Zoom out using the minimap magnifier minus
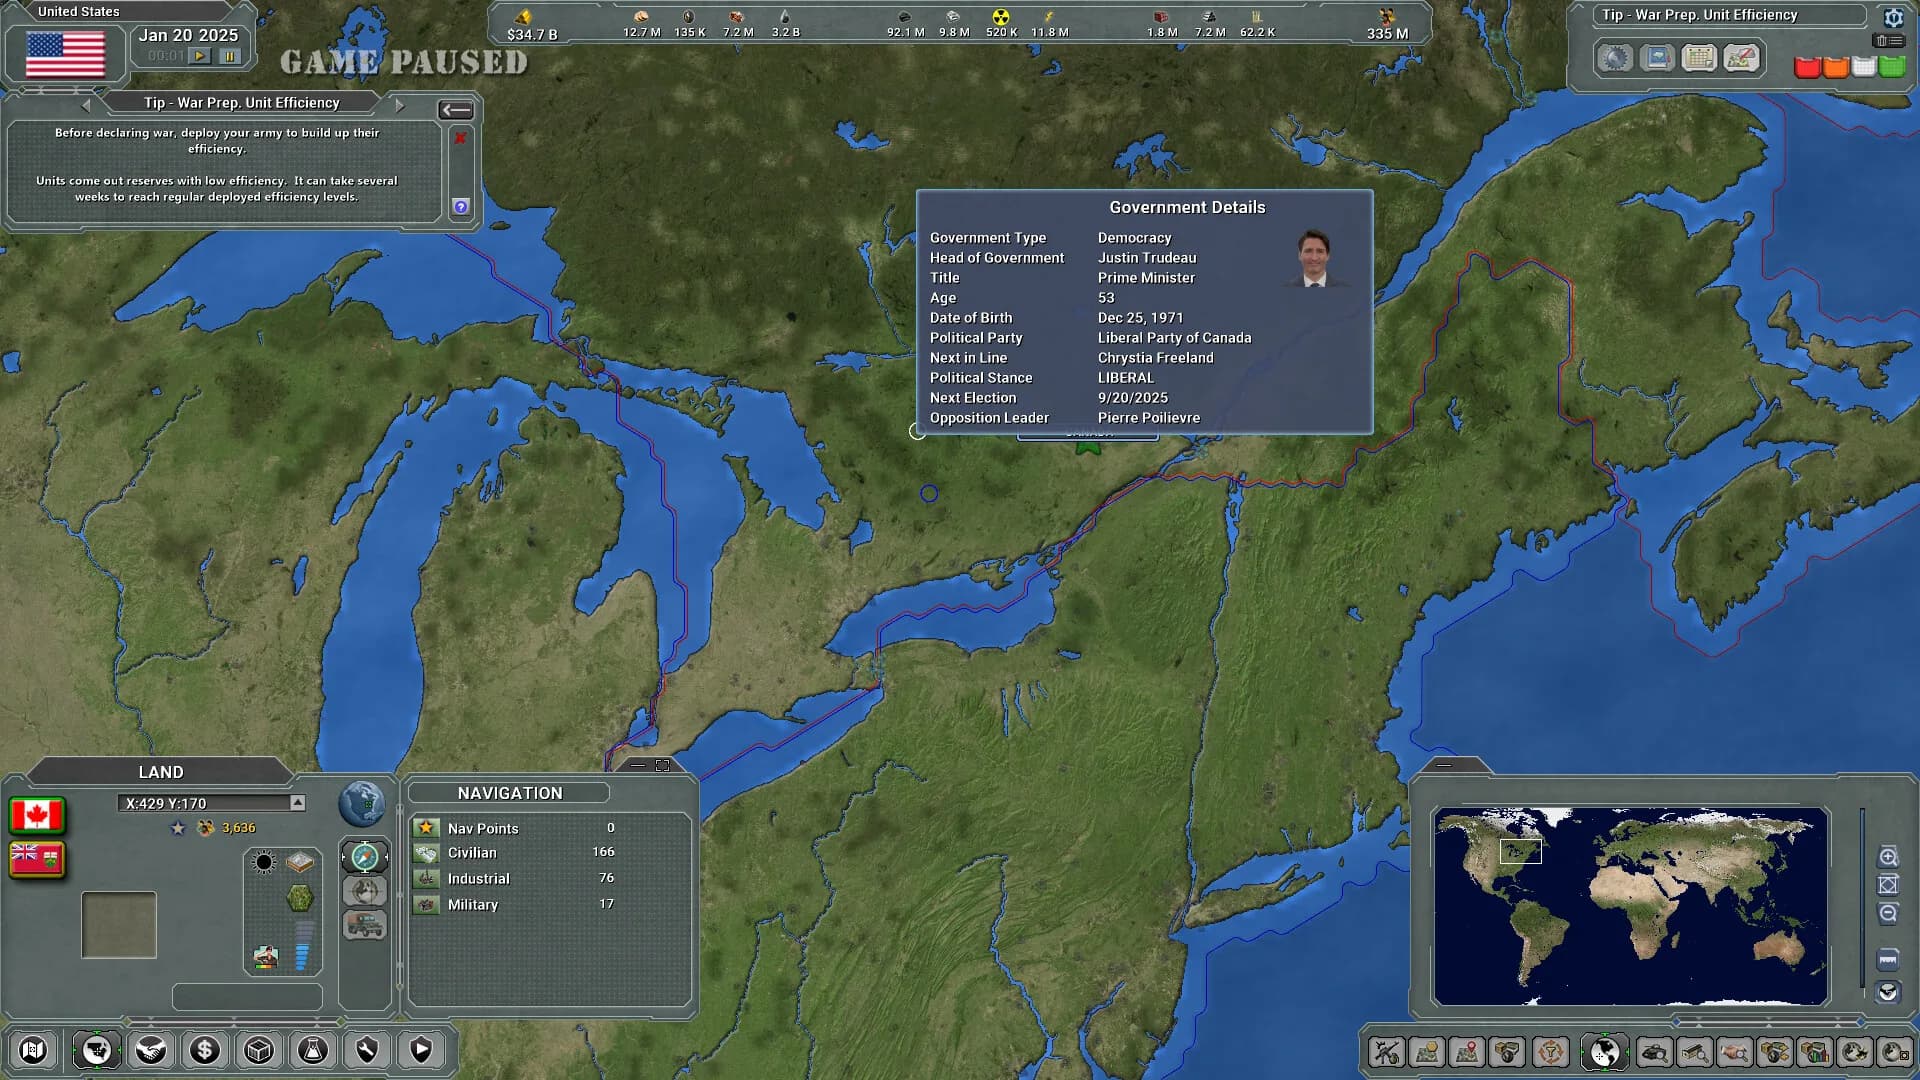Viewport: 1920px width, 1080px height. (x=1888, y=913)
